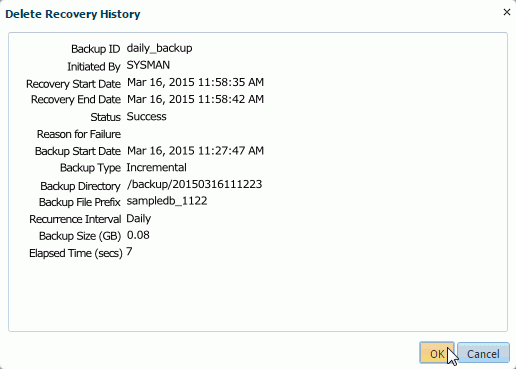
Task: Select the 11:27:47 AM backup start timestamp
Action: pyautogui.click(x=195, y=151)
